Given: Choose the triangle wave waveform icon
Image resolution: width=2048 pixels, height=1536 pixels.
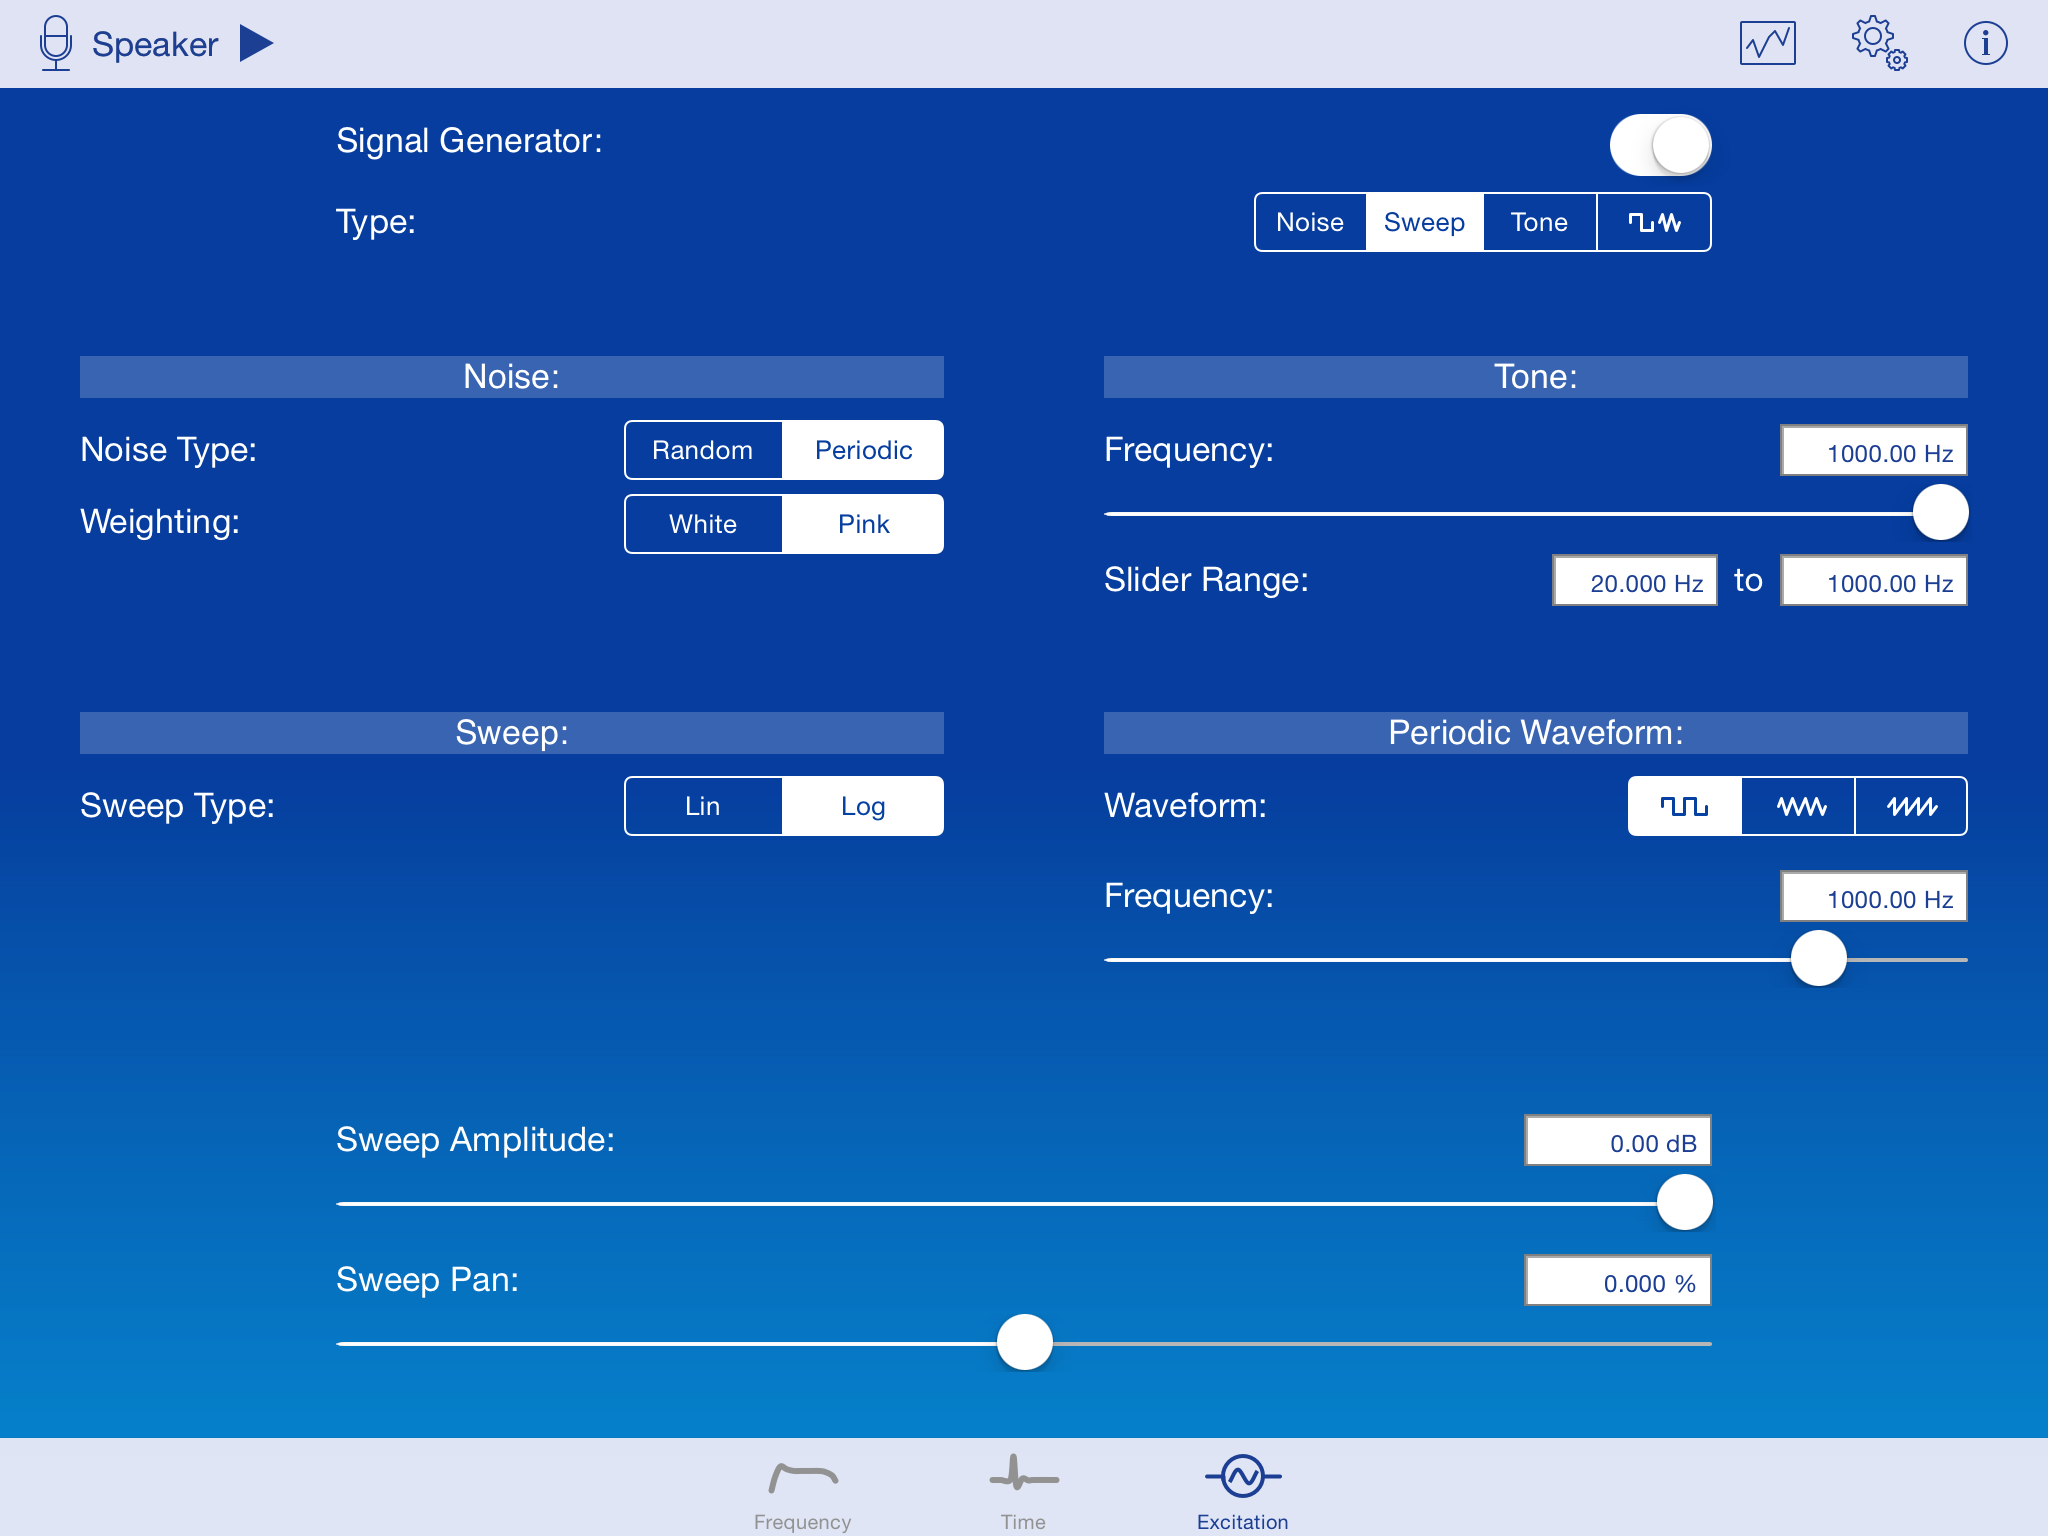Looking at the screenshot, I should coord(1799,806).
